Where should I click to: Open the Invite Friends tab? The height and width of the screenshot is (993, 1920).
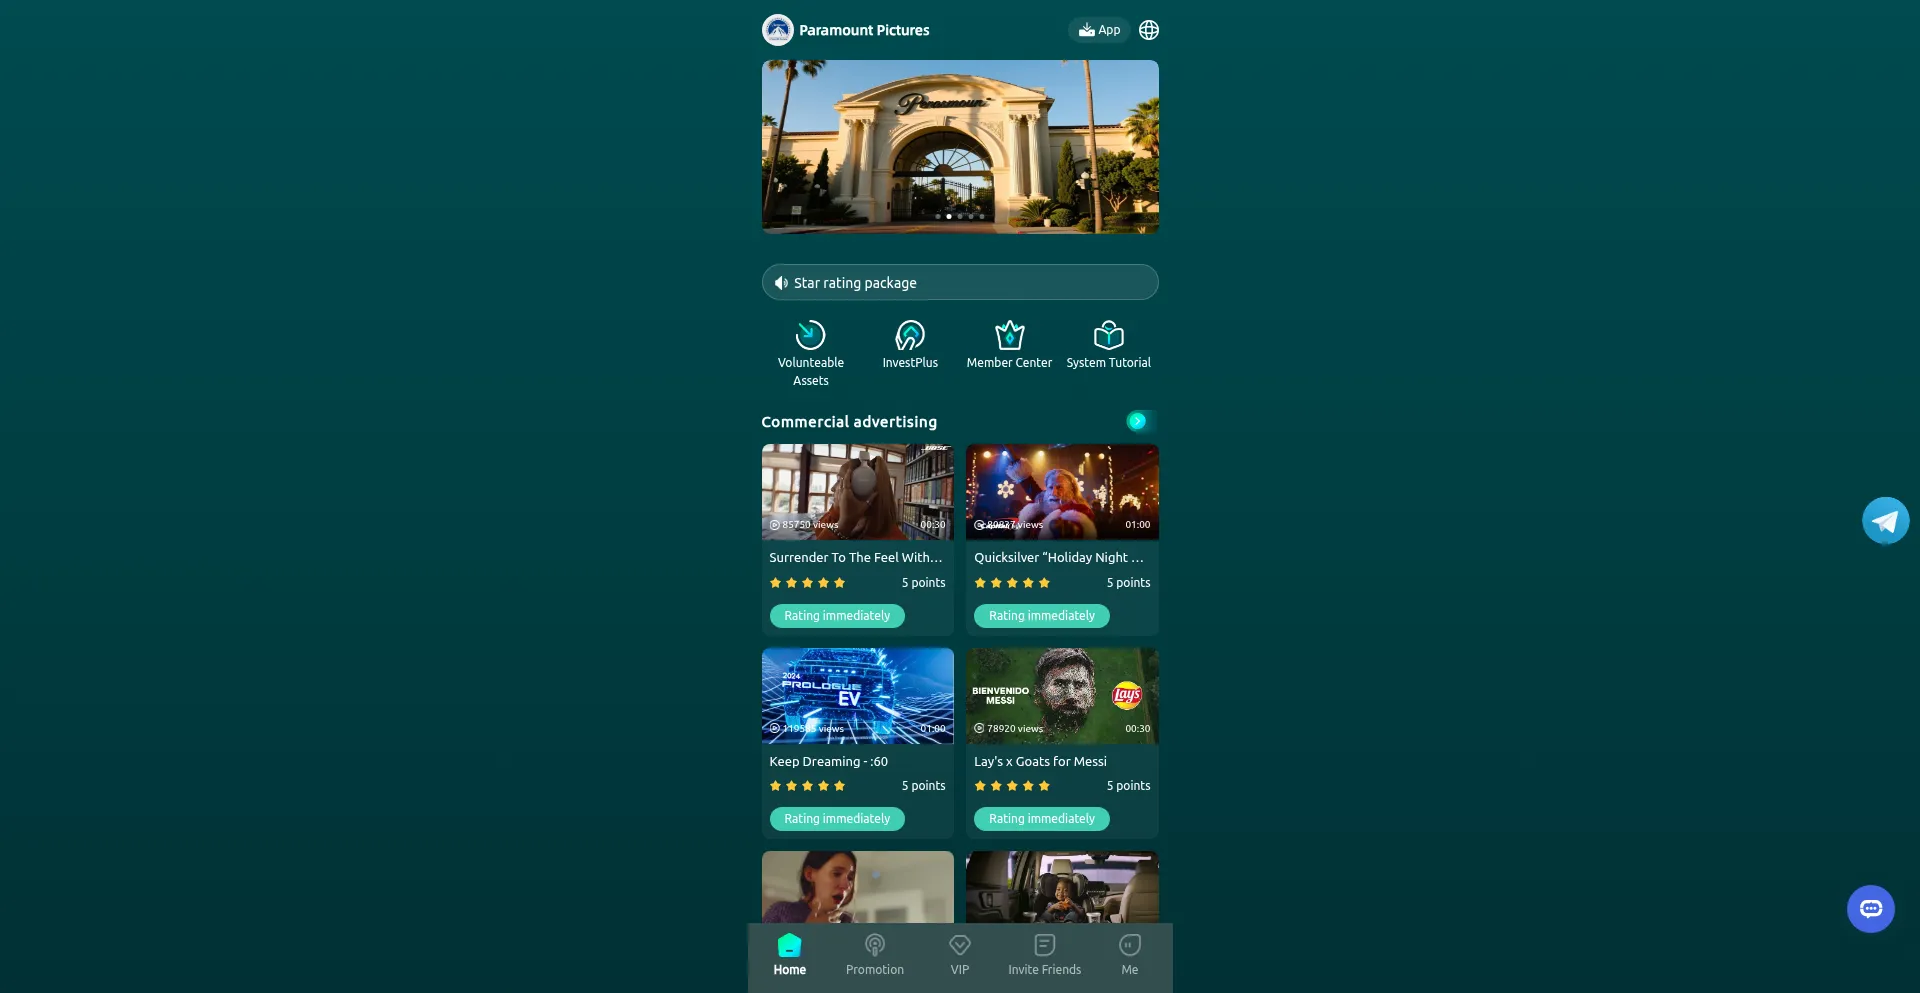tap(1044, 954)
